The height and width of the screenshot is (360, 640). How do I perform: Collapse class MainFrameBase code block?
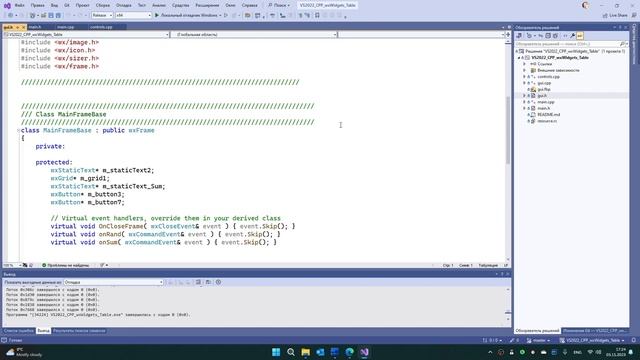[x=18, y=130]
